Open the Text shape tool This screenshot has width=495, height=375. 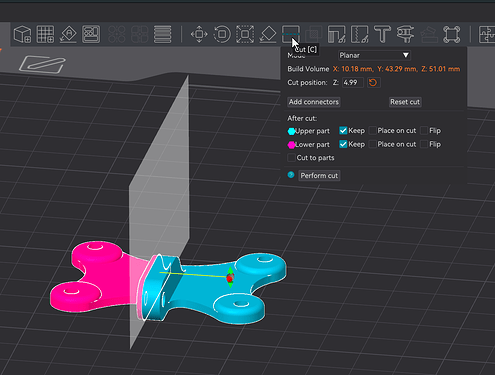pyautogui.click(x=382, y=34)
